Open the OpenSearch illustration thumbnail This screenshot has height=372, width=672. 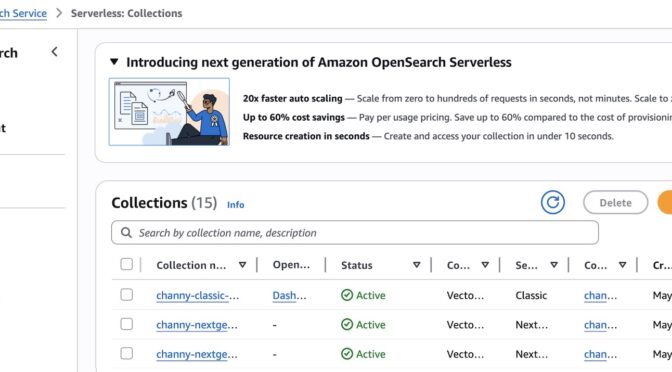coord(169,112)
